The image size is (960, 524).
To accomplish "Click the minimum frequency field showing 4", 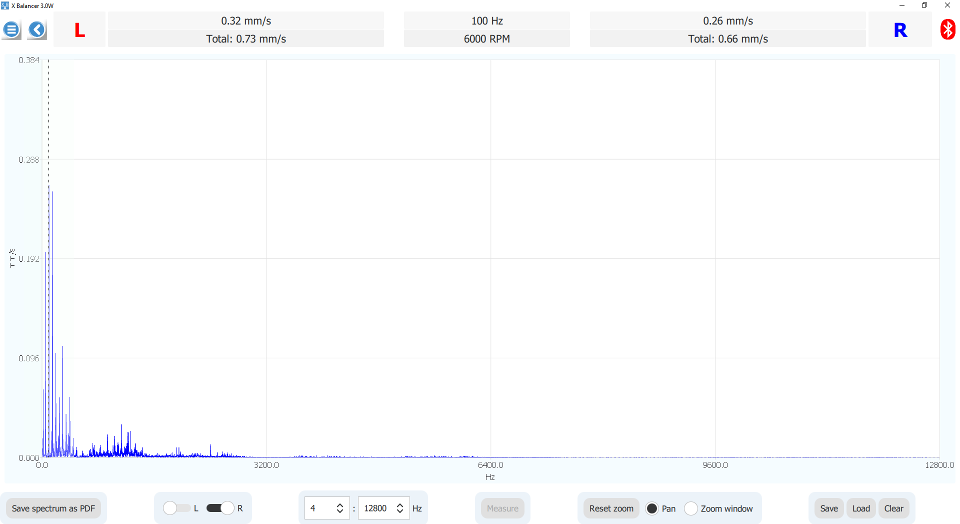I will click(320, 508).
